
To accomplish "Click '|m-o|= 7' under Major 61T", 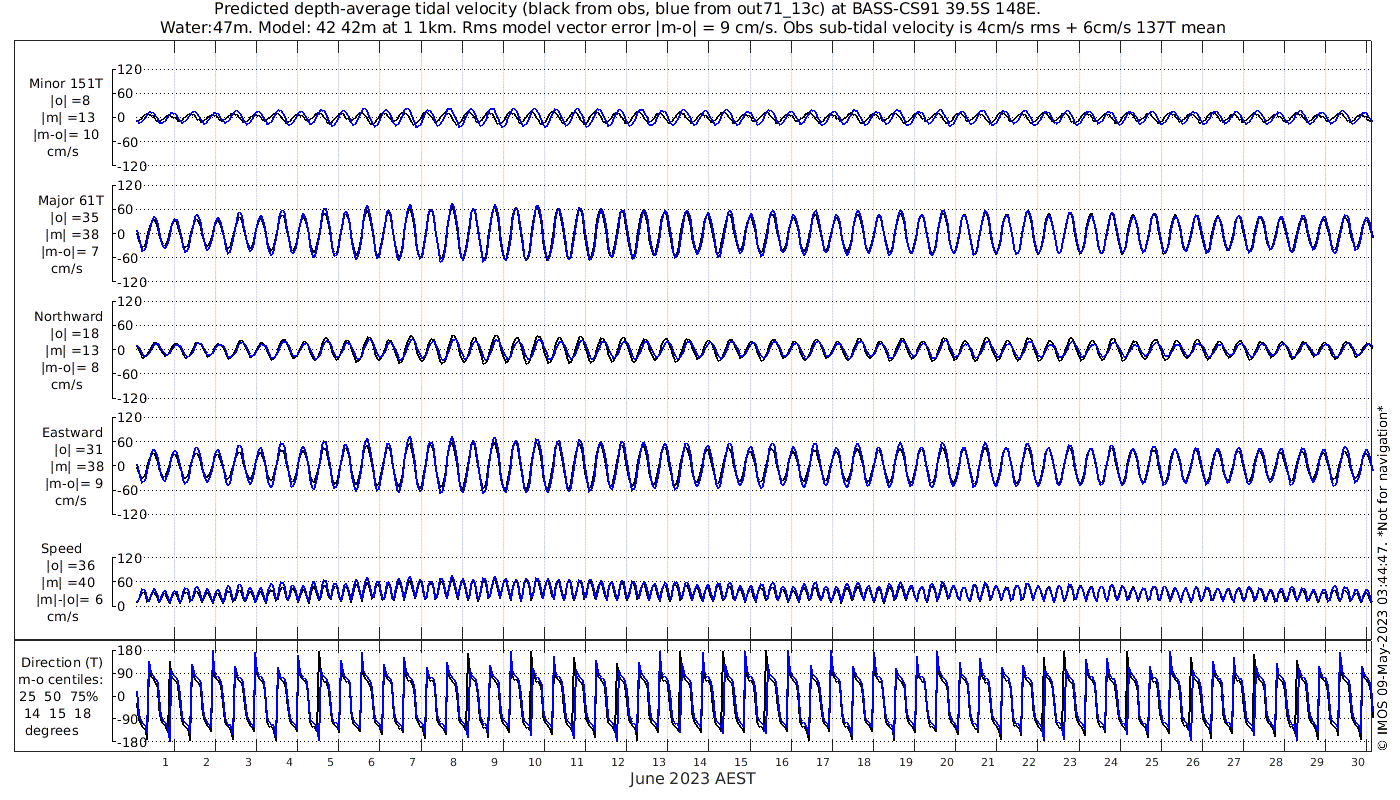I will click(70, 251).
